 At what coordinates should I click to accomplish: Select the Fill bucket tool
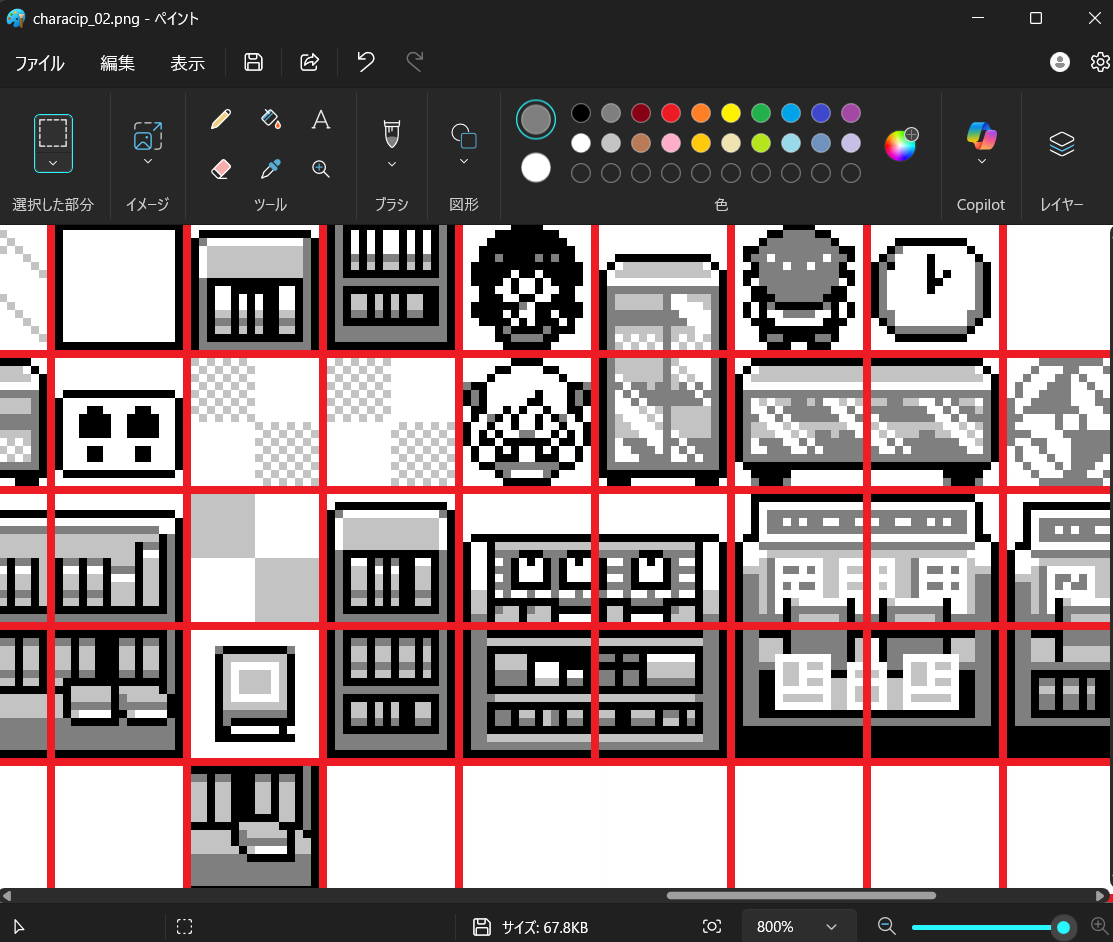click(270, 120)
